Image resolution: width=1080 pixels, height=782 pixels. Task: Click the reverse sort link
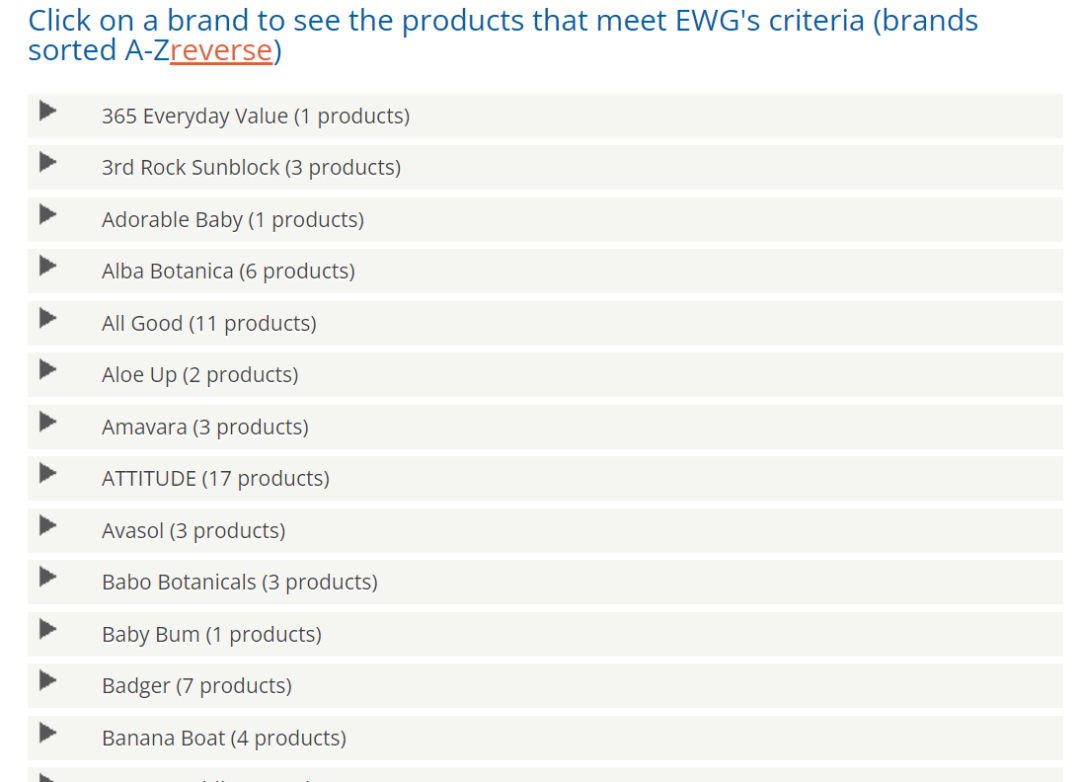tap(221, 50)
